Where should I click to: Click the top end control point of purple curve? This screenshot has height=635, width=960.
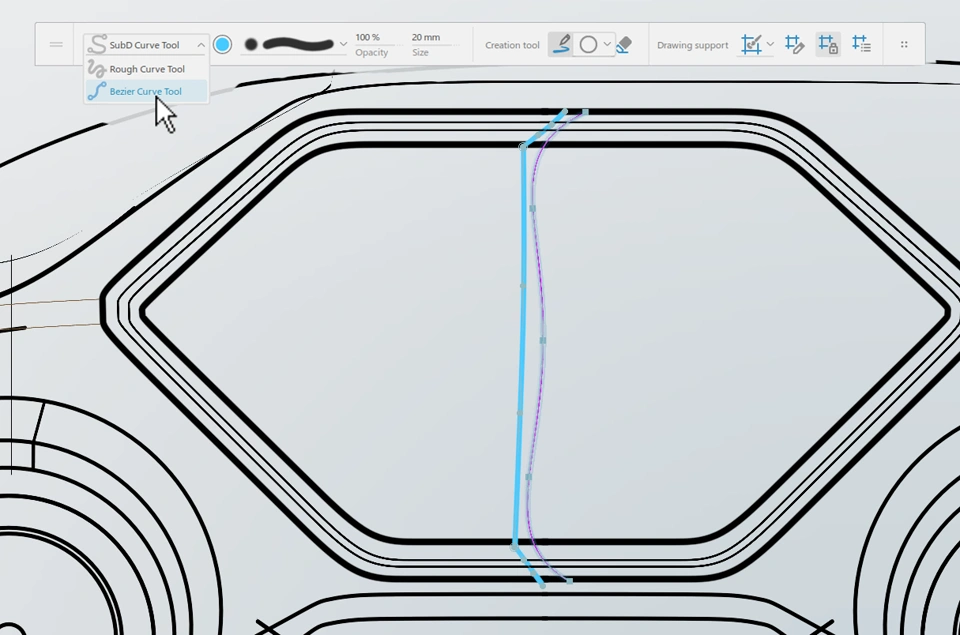(x=585, y=112)
